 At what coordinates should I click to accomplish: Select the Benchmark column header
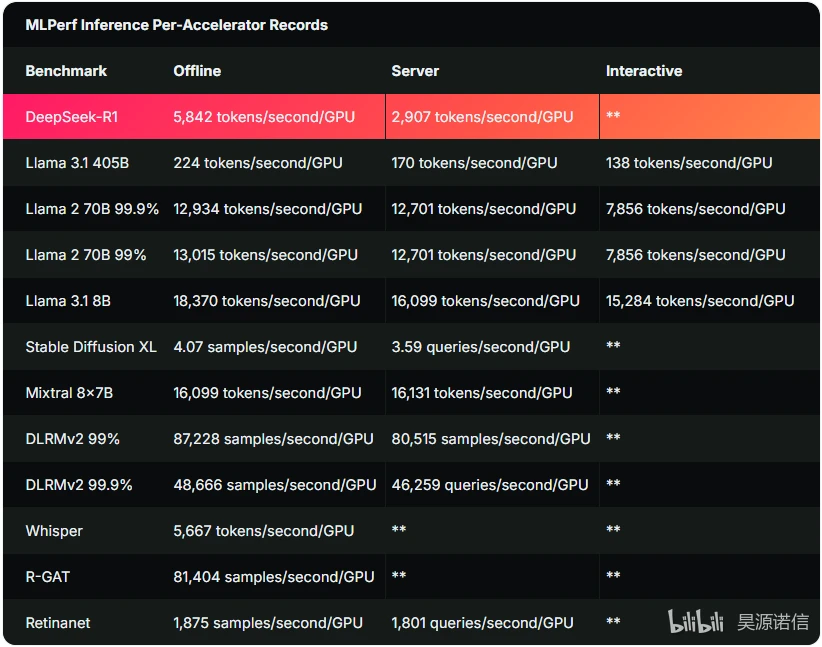tap(66, 71)
